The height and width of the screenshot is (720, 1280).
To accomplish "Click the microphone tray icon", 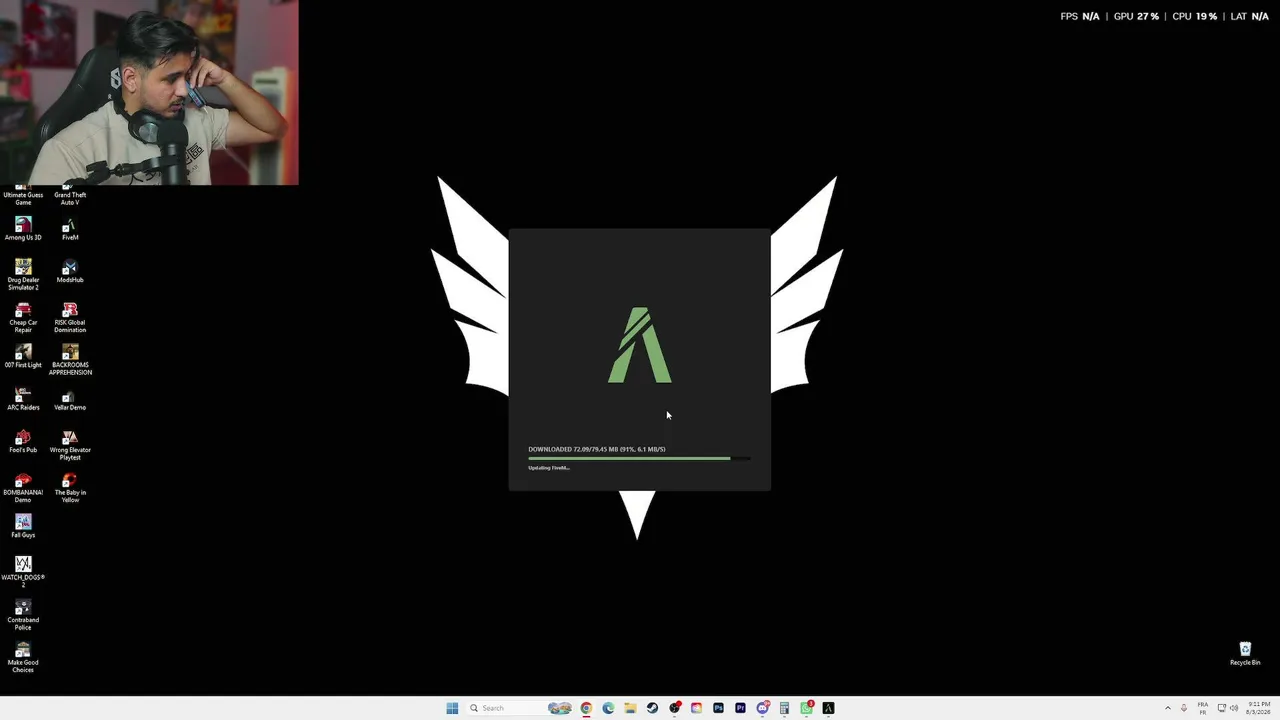I will point(1184,708).
